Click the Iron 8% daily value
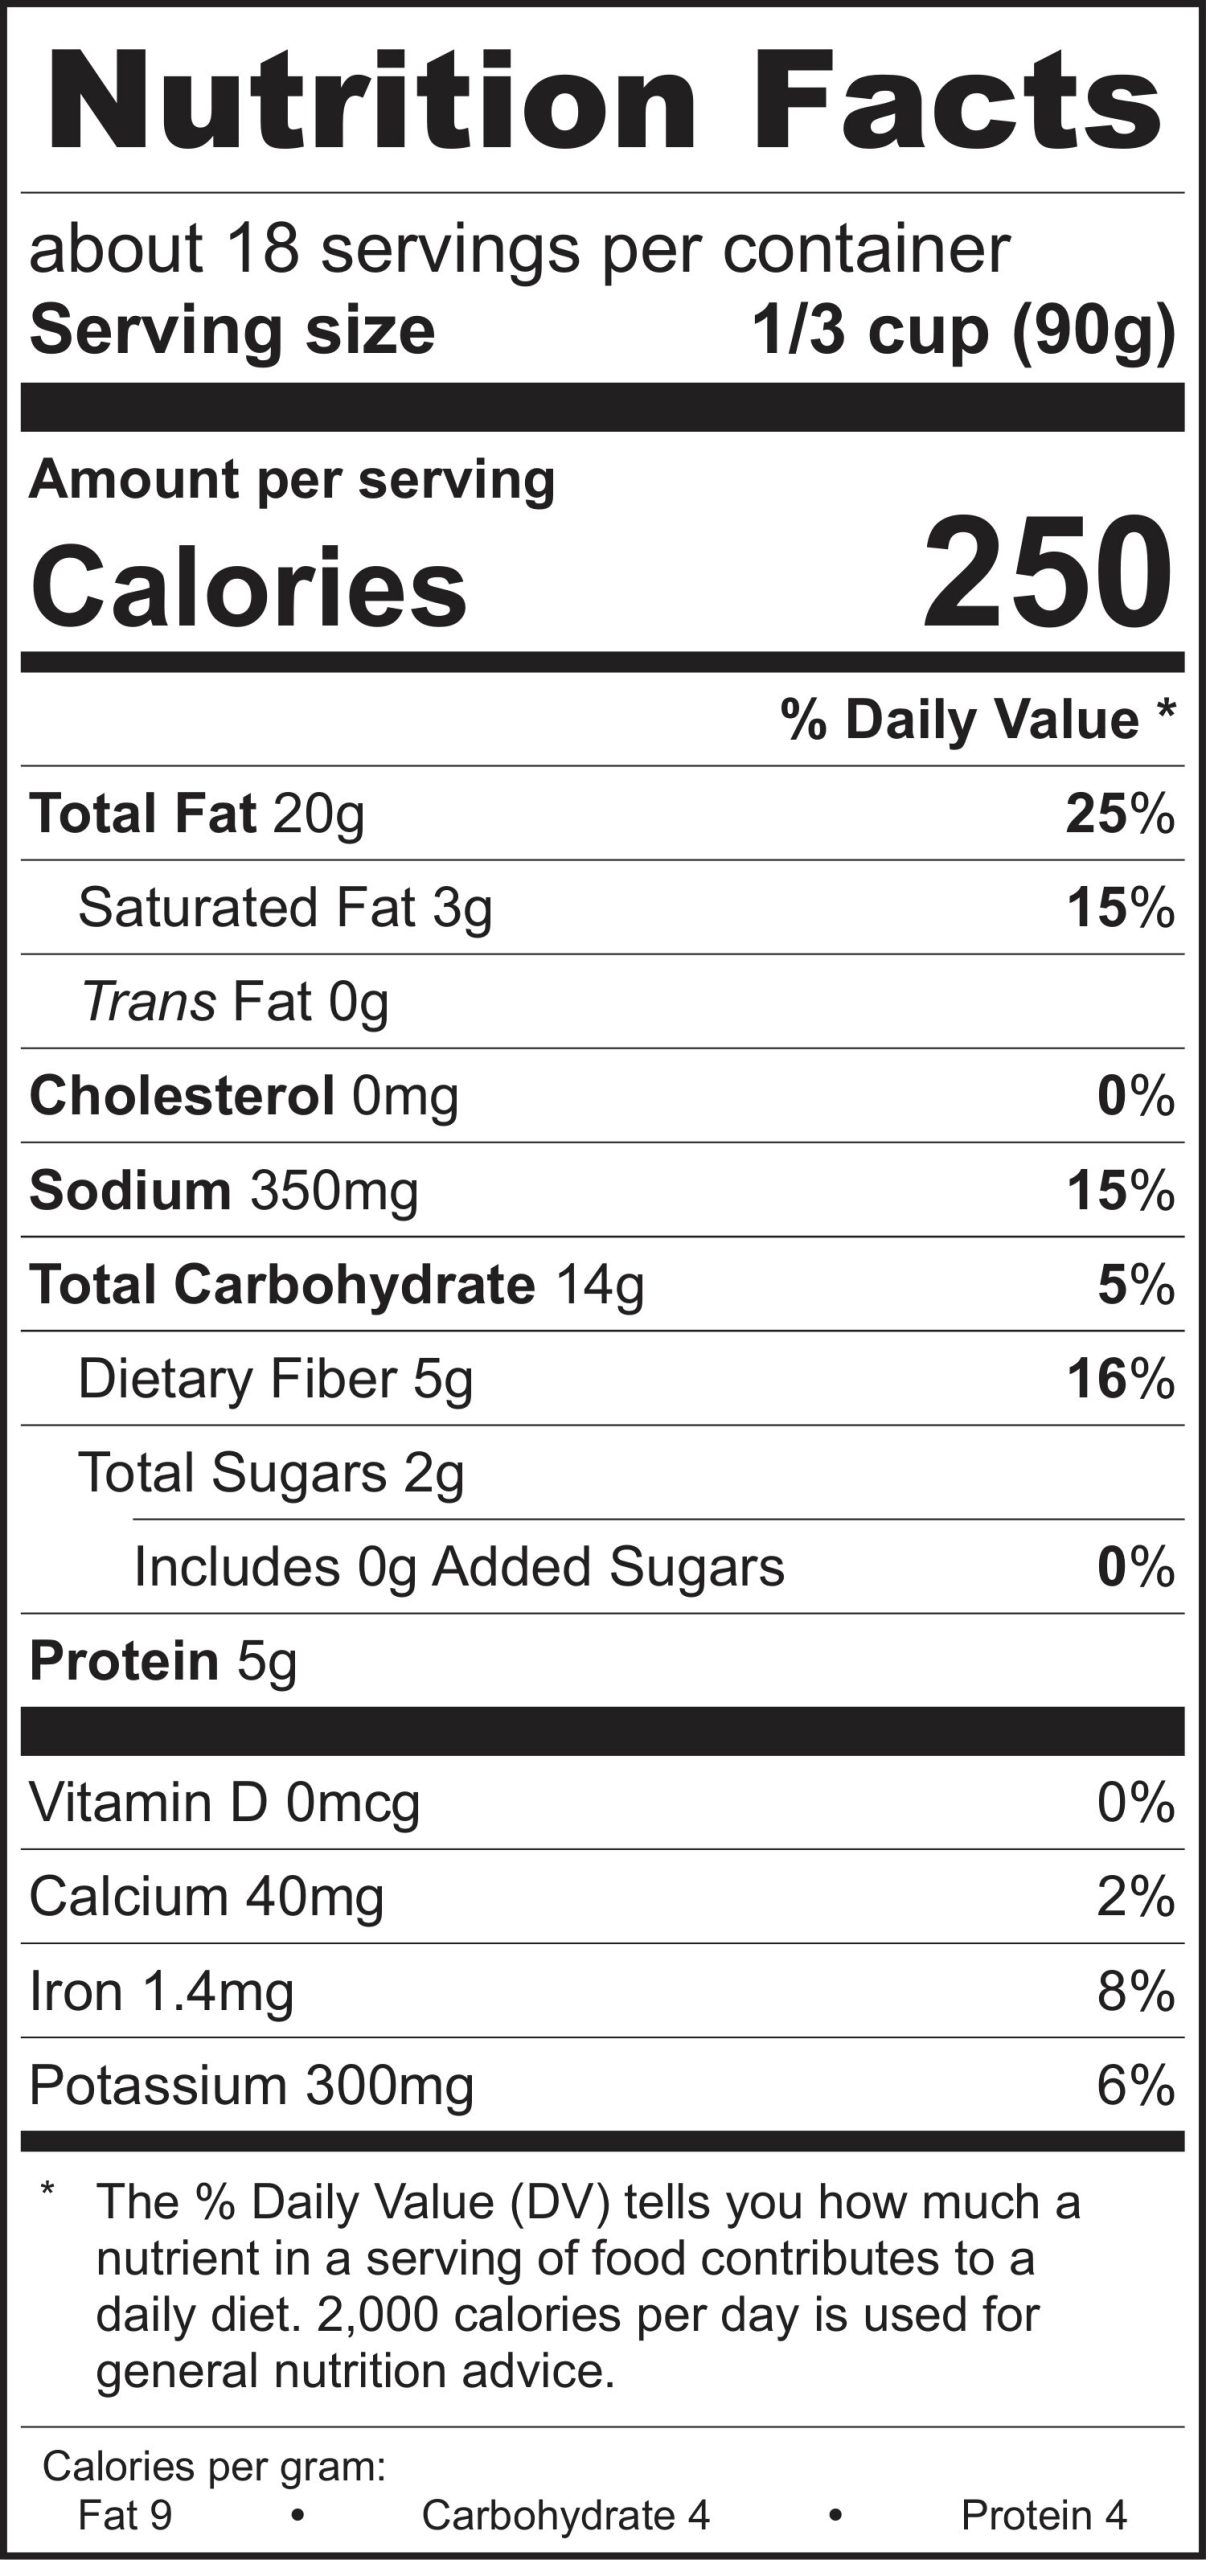This screenshot has width=1206, height=2560. click(x=1135, y=1990)
